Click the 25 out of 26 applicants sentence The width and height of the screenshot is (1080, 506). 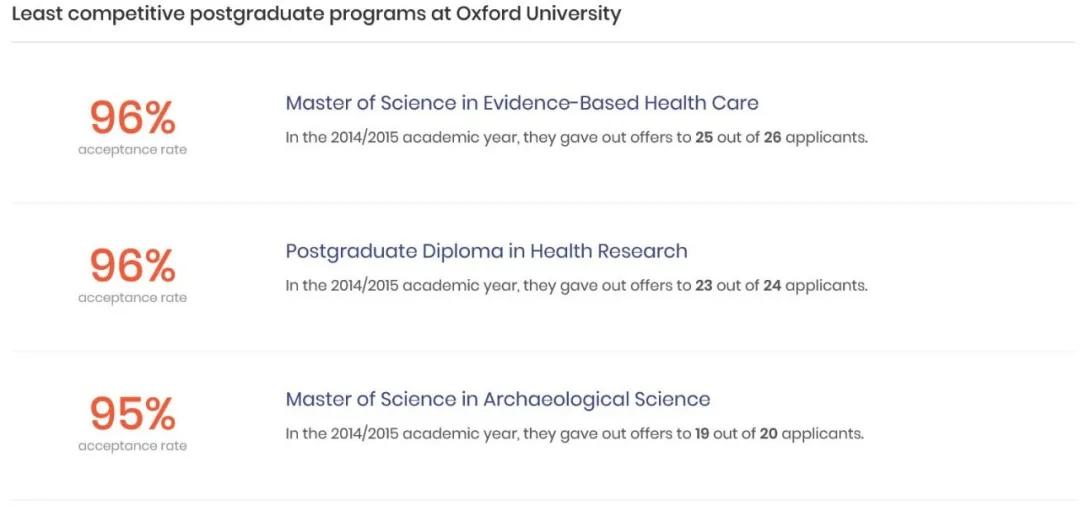click(577, 137)
